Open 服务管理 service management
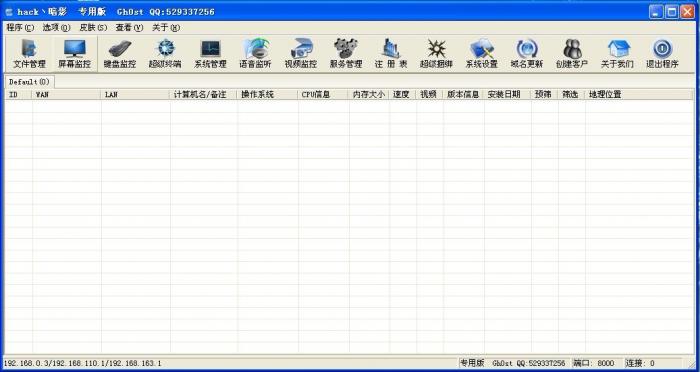Image resolution: width=700 pixels, height=372 pixels. coord(346,54)
